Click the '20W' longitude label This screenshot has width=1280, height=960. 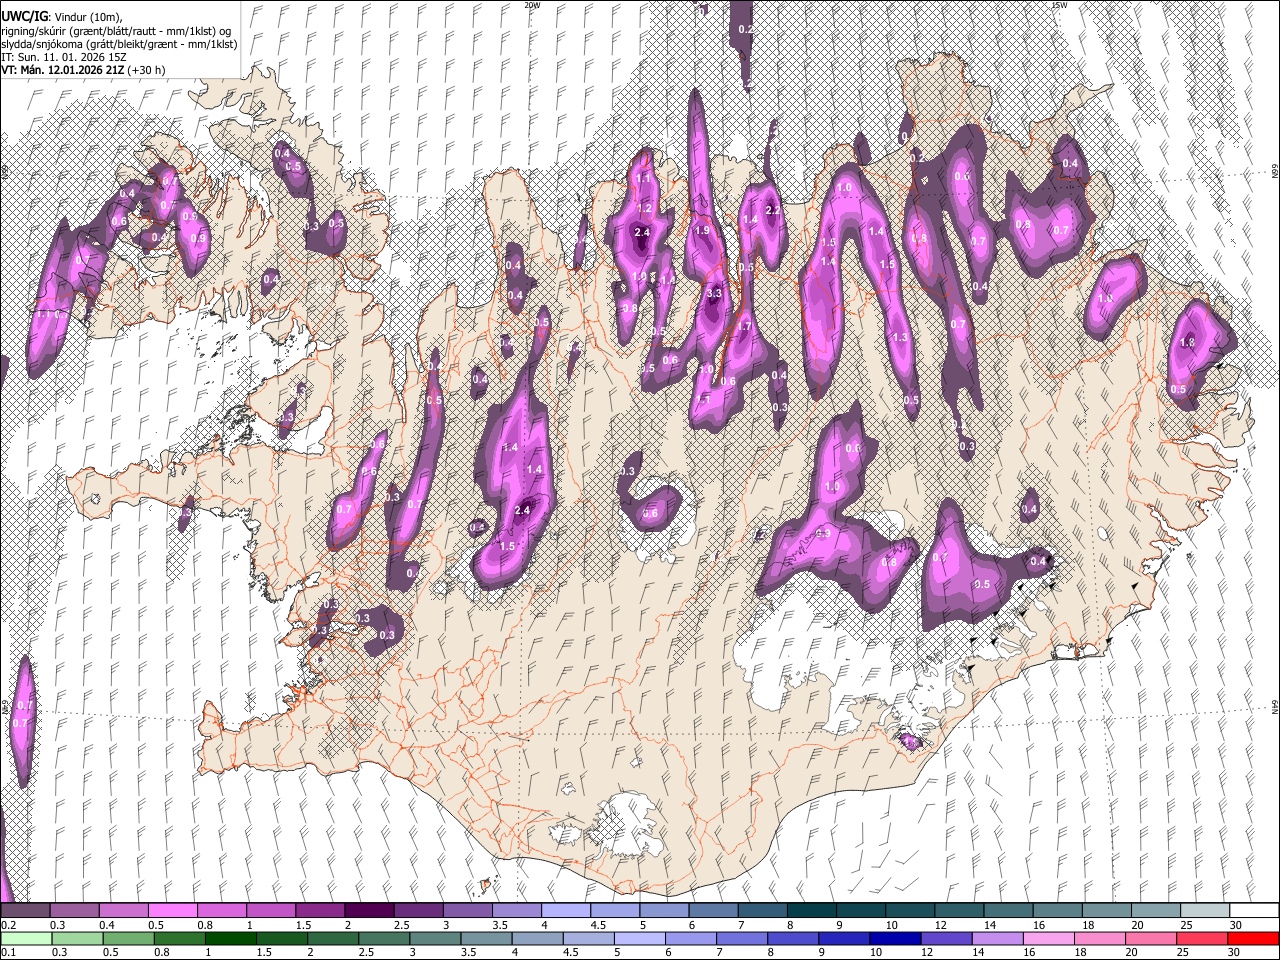pyautogui.click(x=531, y=5)
